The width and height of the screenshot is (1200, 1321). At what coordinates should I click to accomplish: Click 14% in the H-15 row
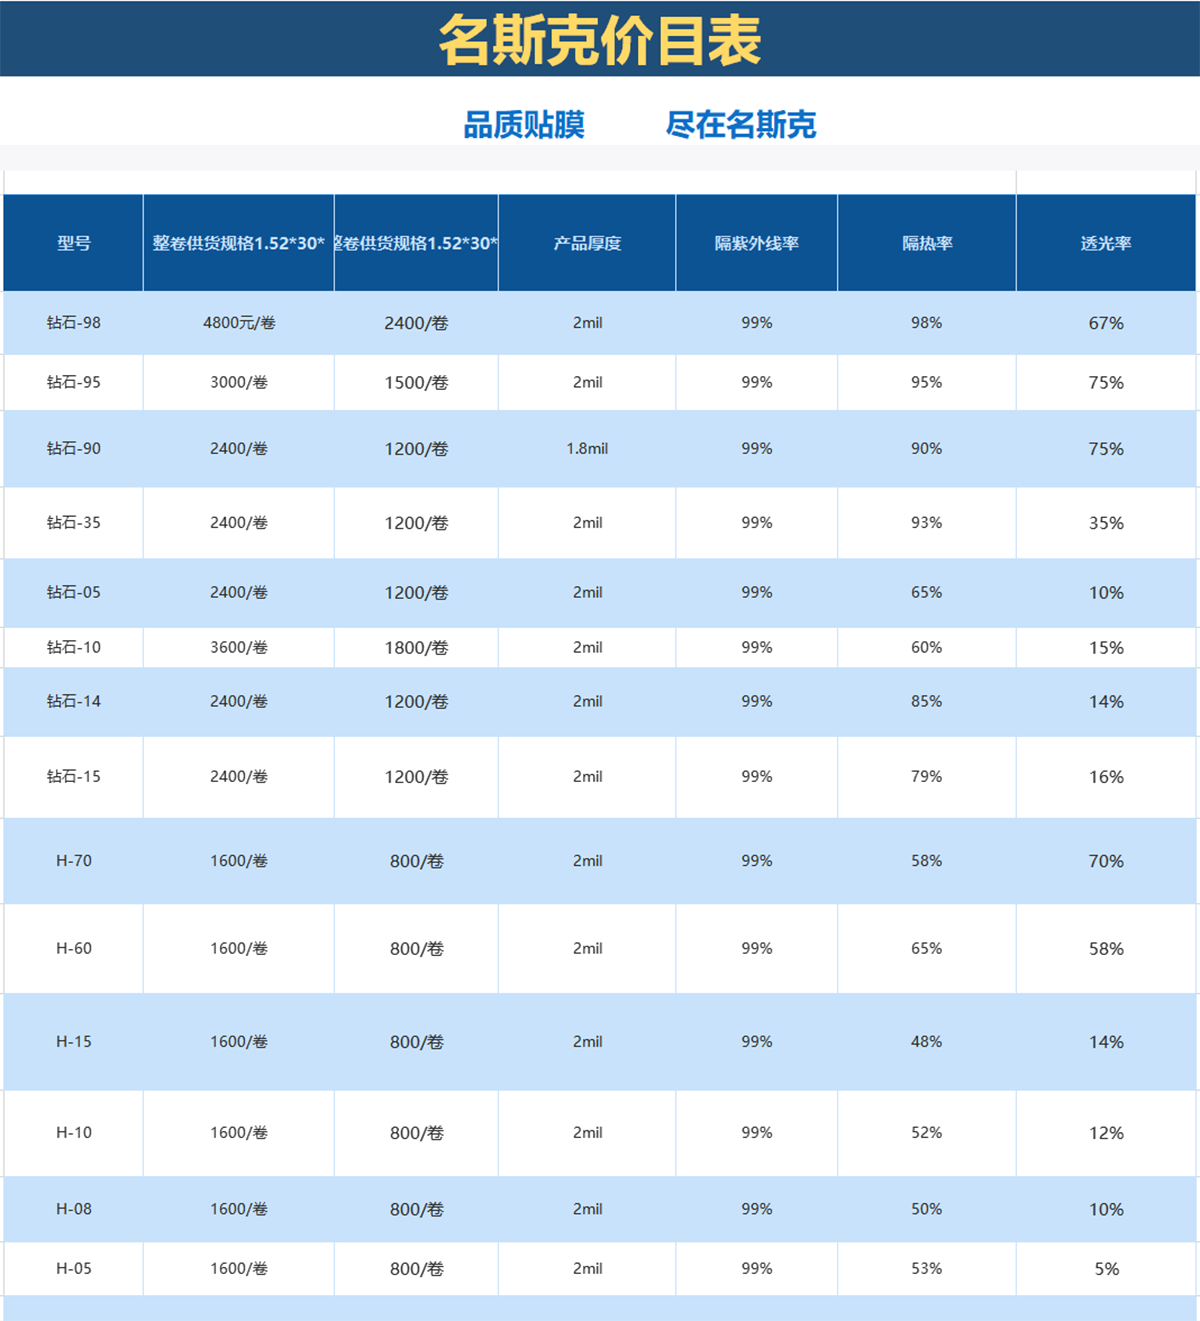point(1106,1042)
